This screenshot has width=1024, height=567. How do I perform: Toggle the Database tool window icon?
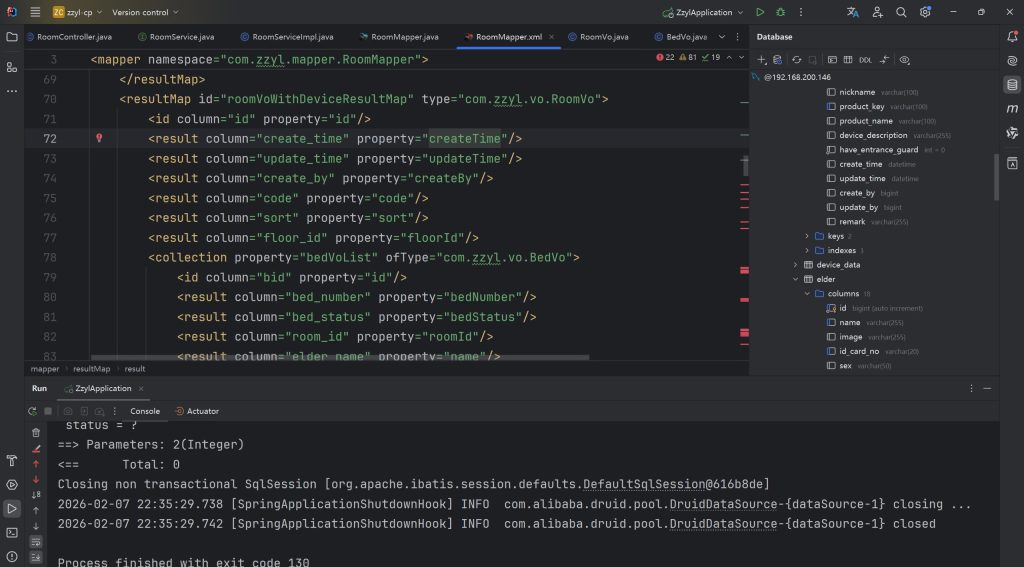click(x=1012, y=84)
